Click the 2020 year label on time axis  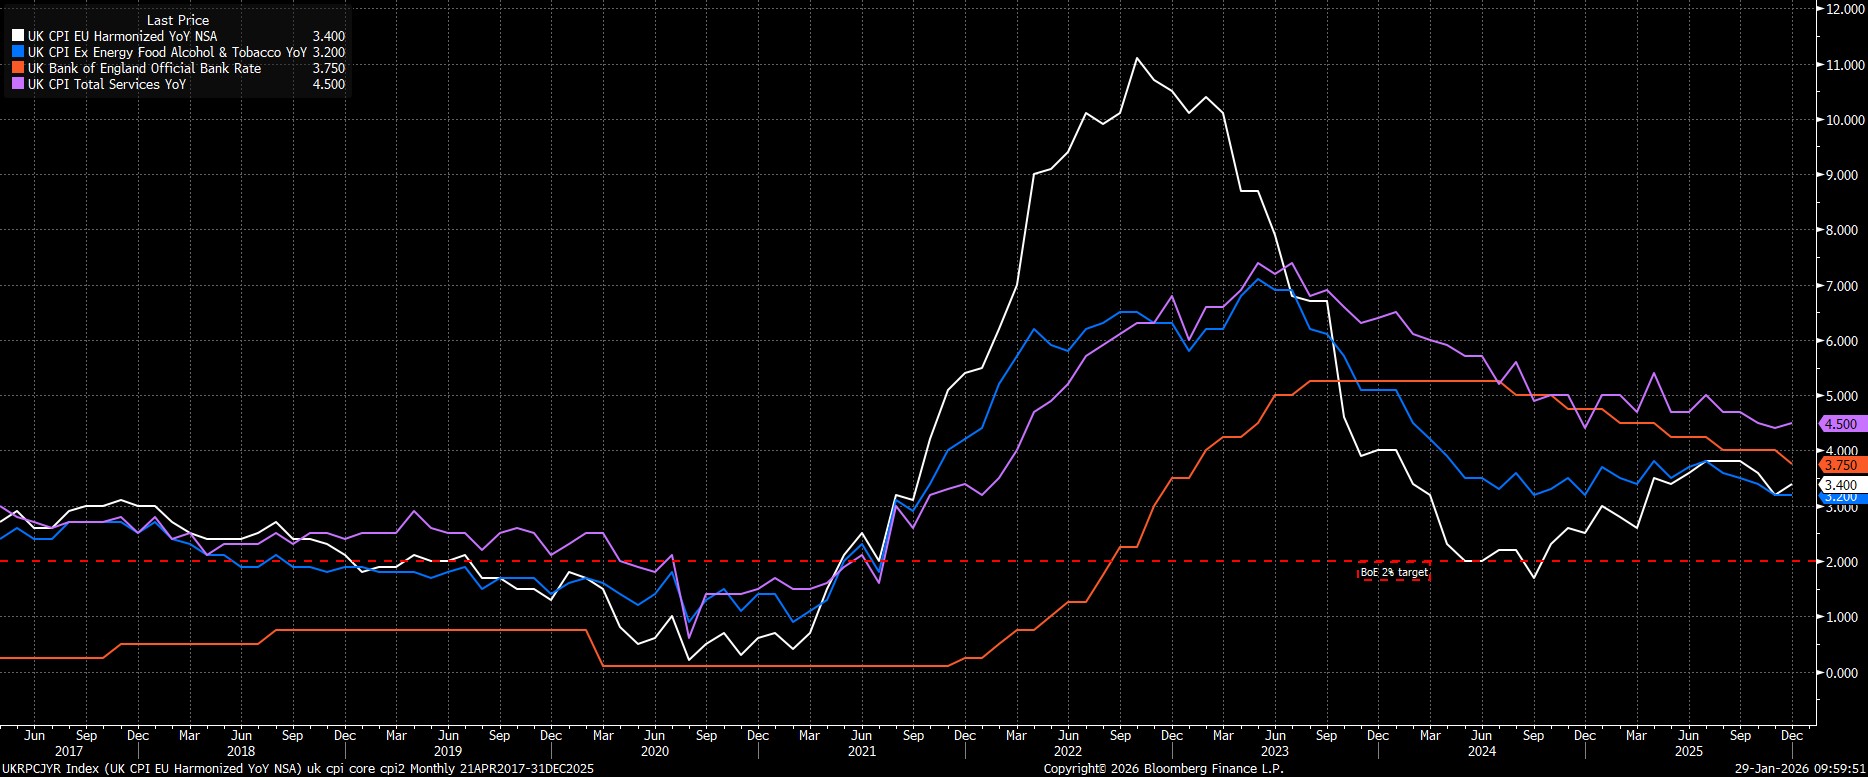[x=654, y=751]
